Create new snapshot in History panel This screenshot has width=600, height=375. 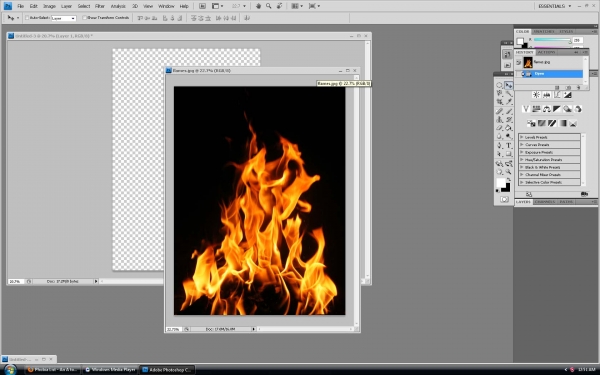(568, 88)
